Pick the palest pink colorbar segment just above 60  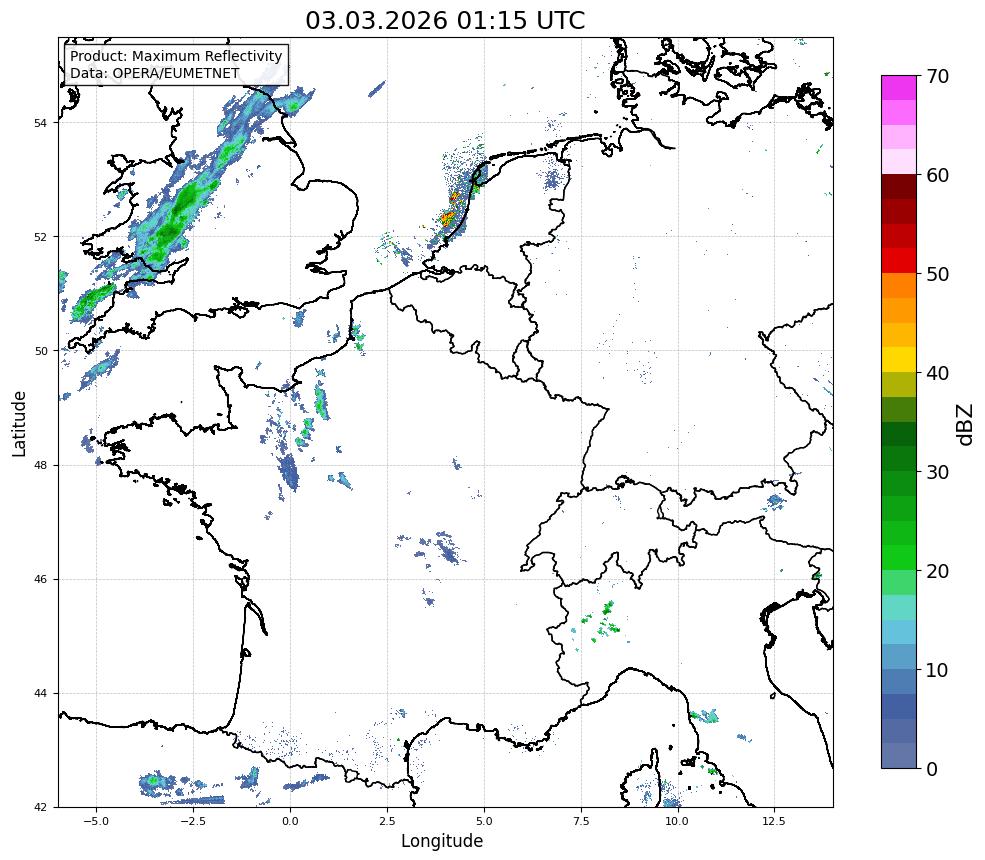pos(899,162)
